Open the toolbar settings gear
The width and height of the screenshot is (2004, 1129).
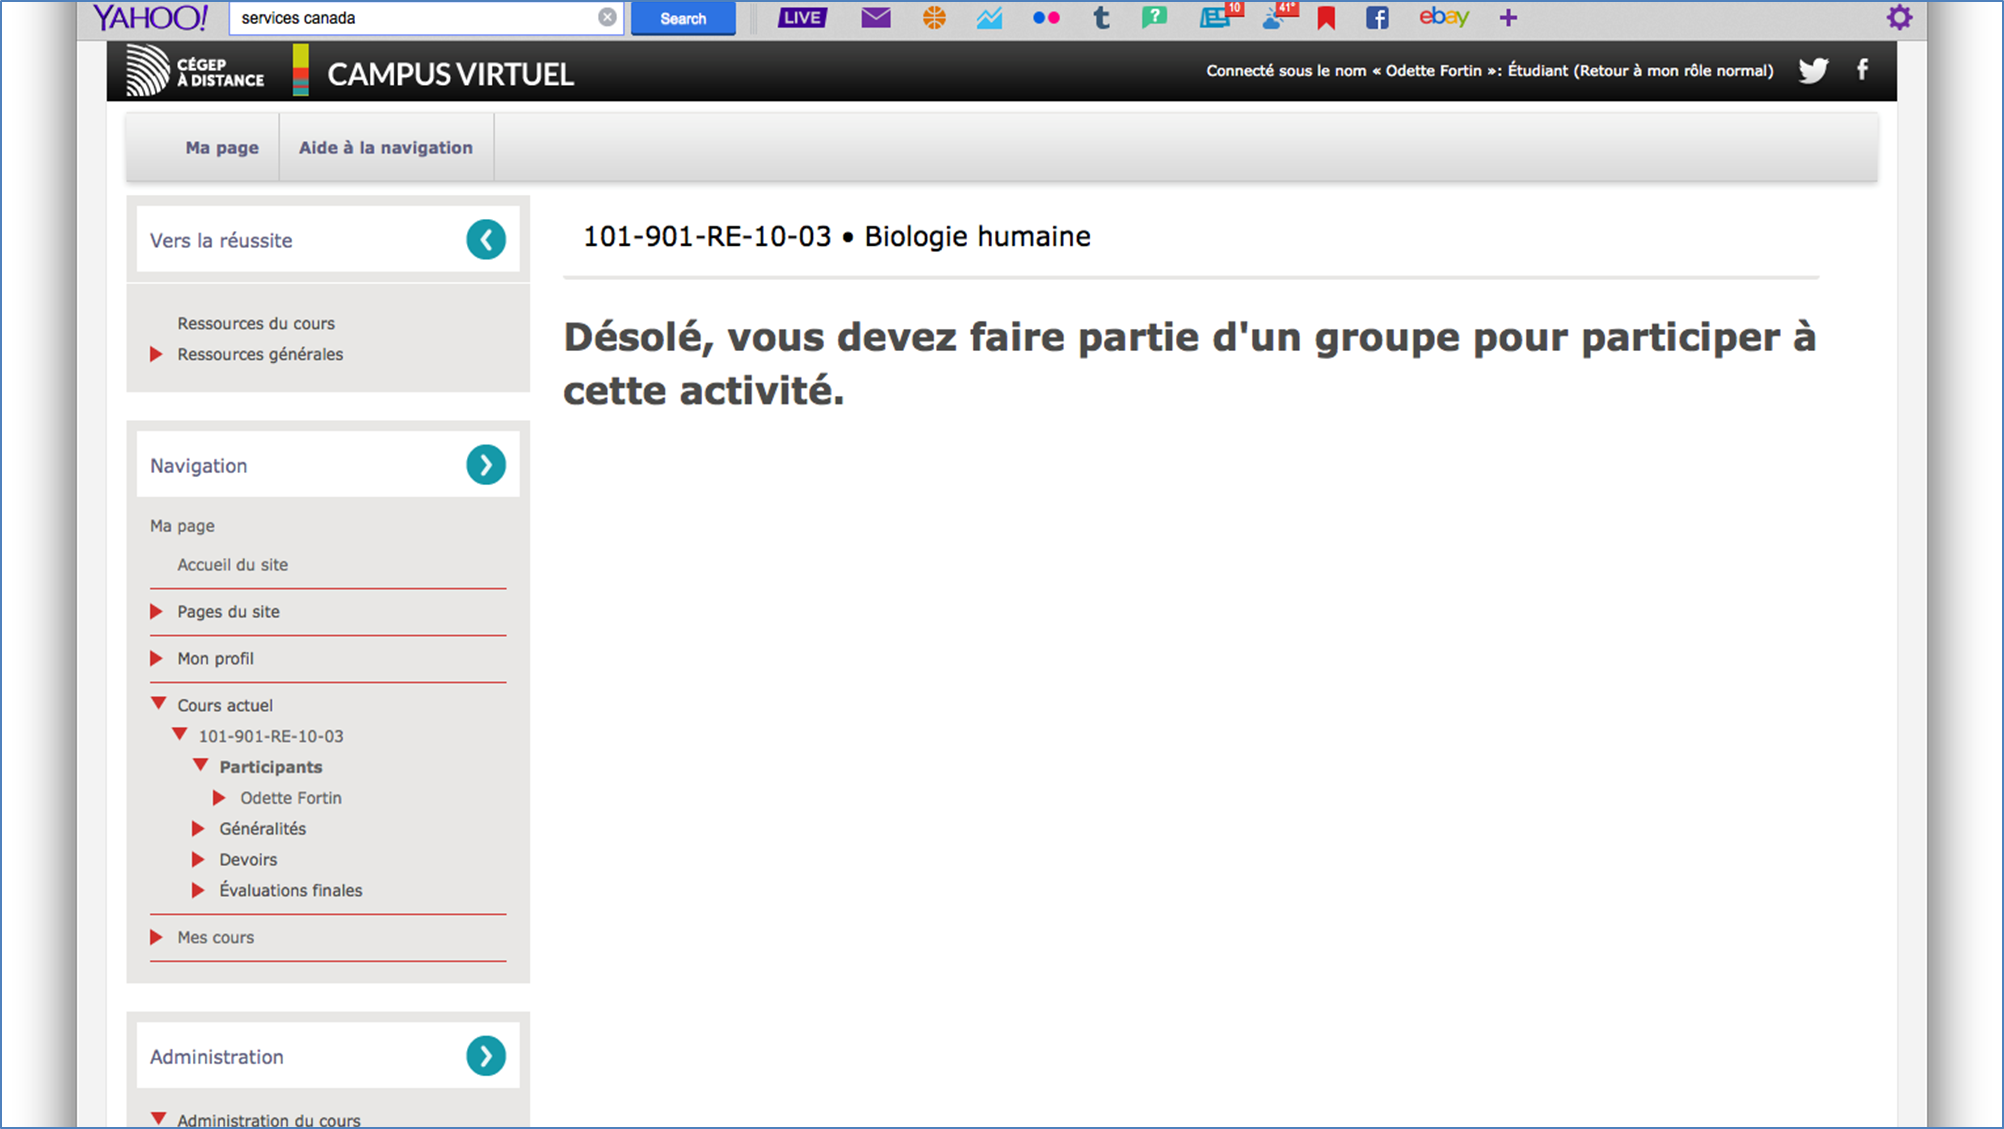click(x=1898, y=17)
